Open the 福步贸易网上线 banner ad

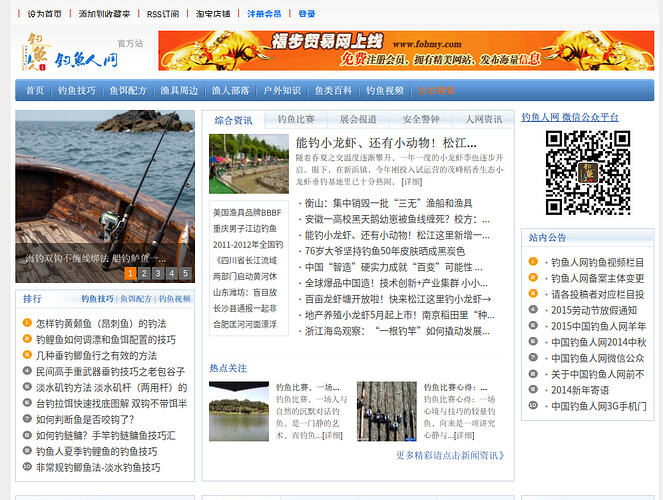406,51
